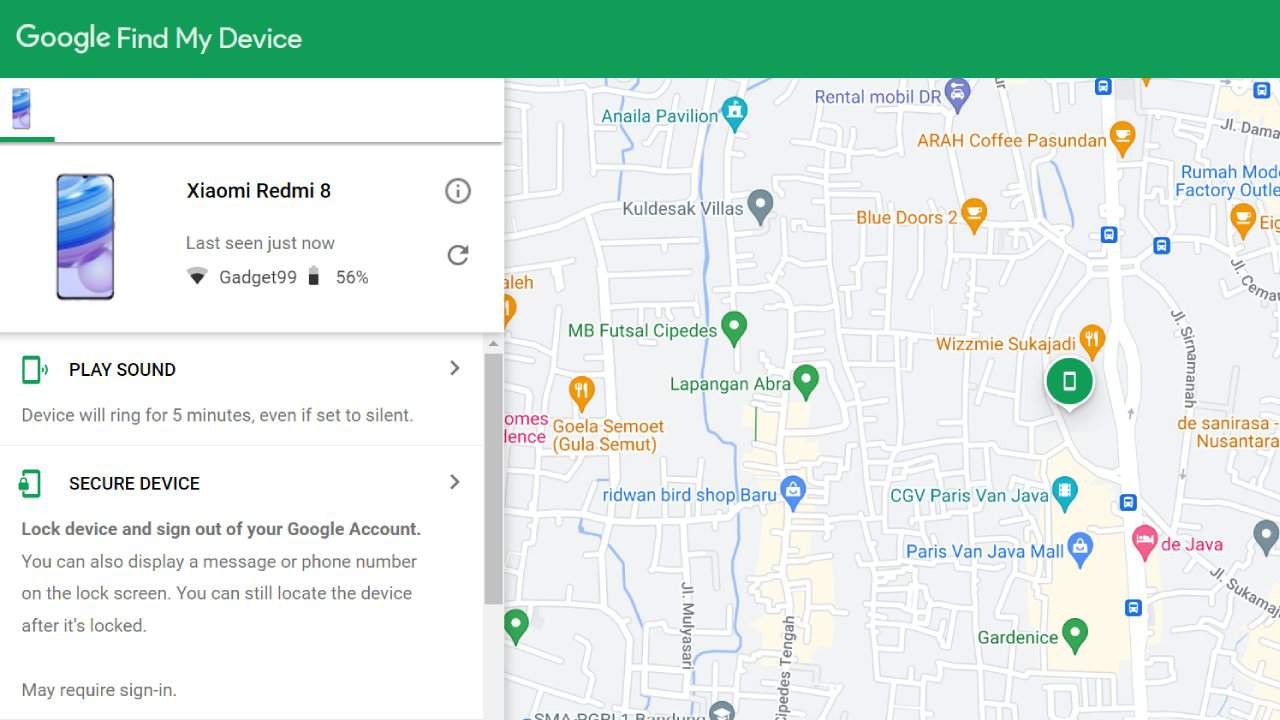The image size is (1280, 720).
Task: Click the battery icon beside 56%
Action: tap(313, 277)
